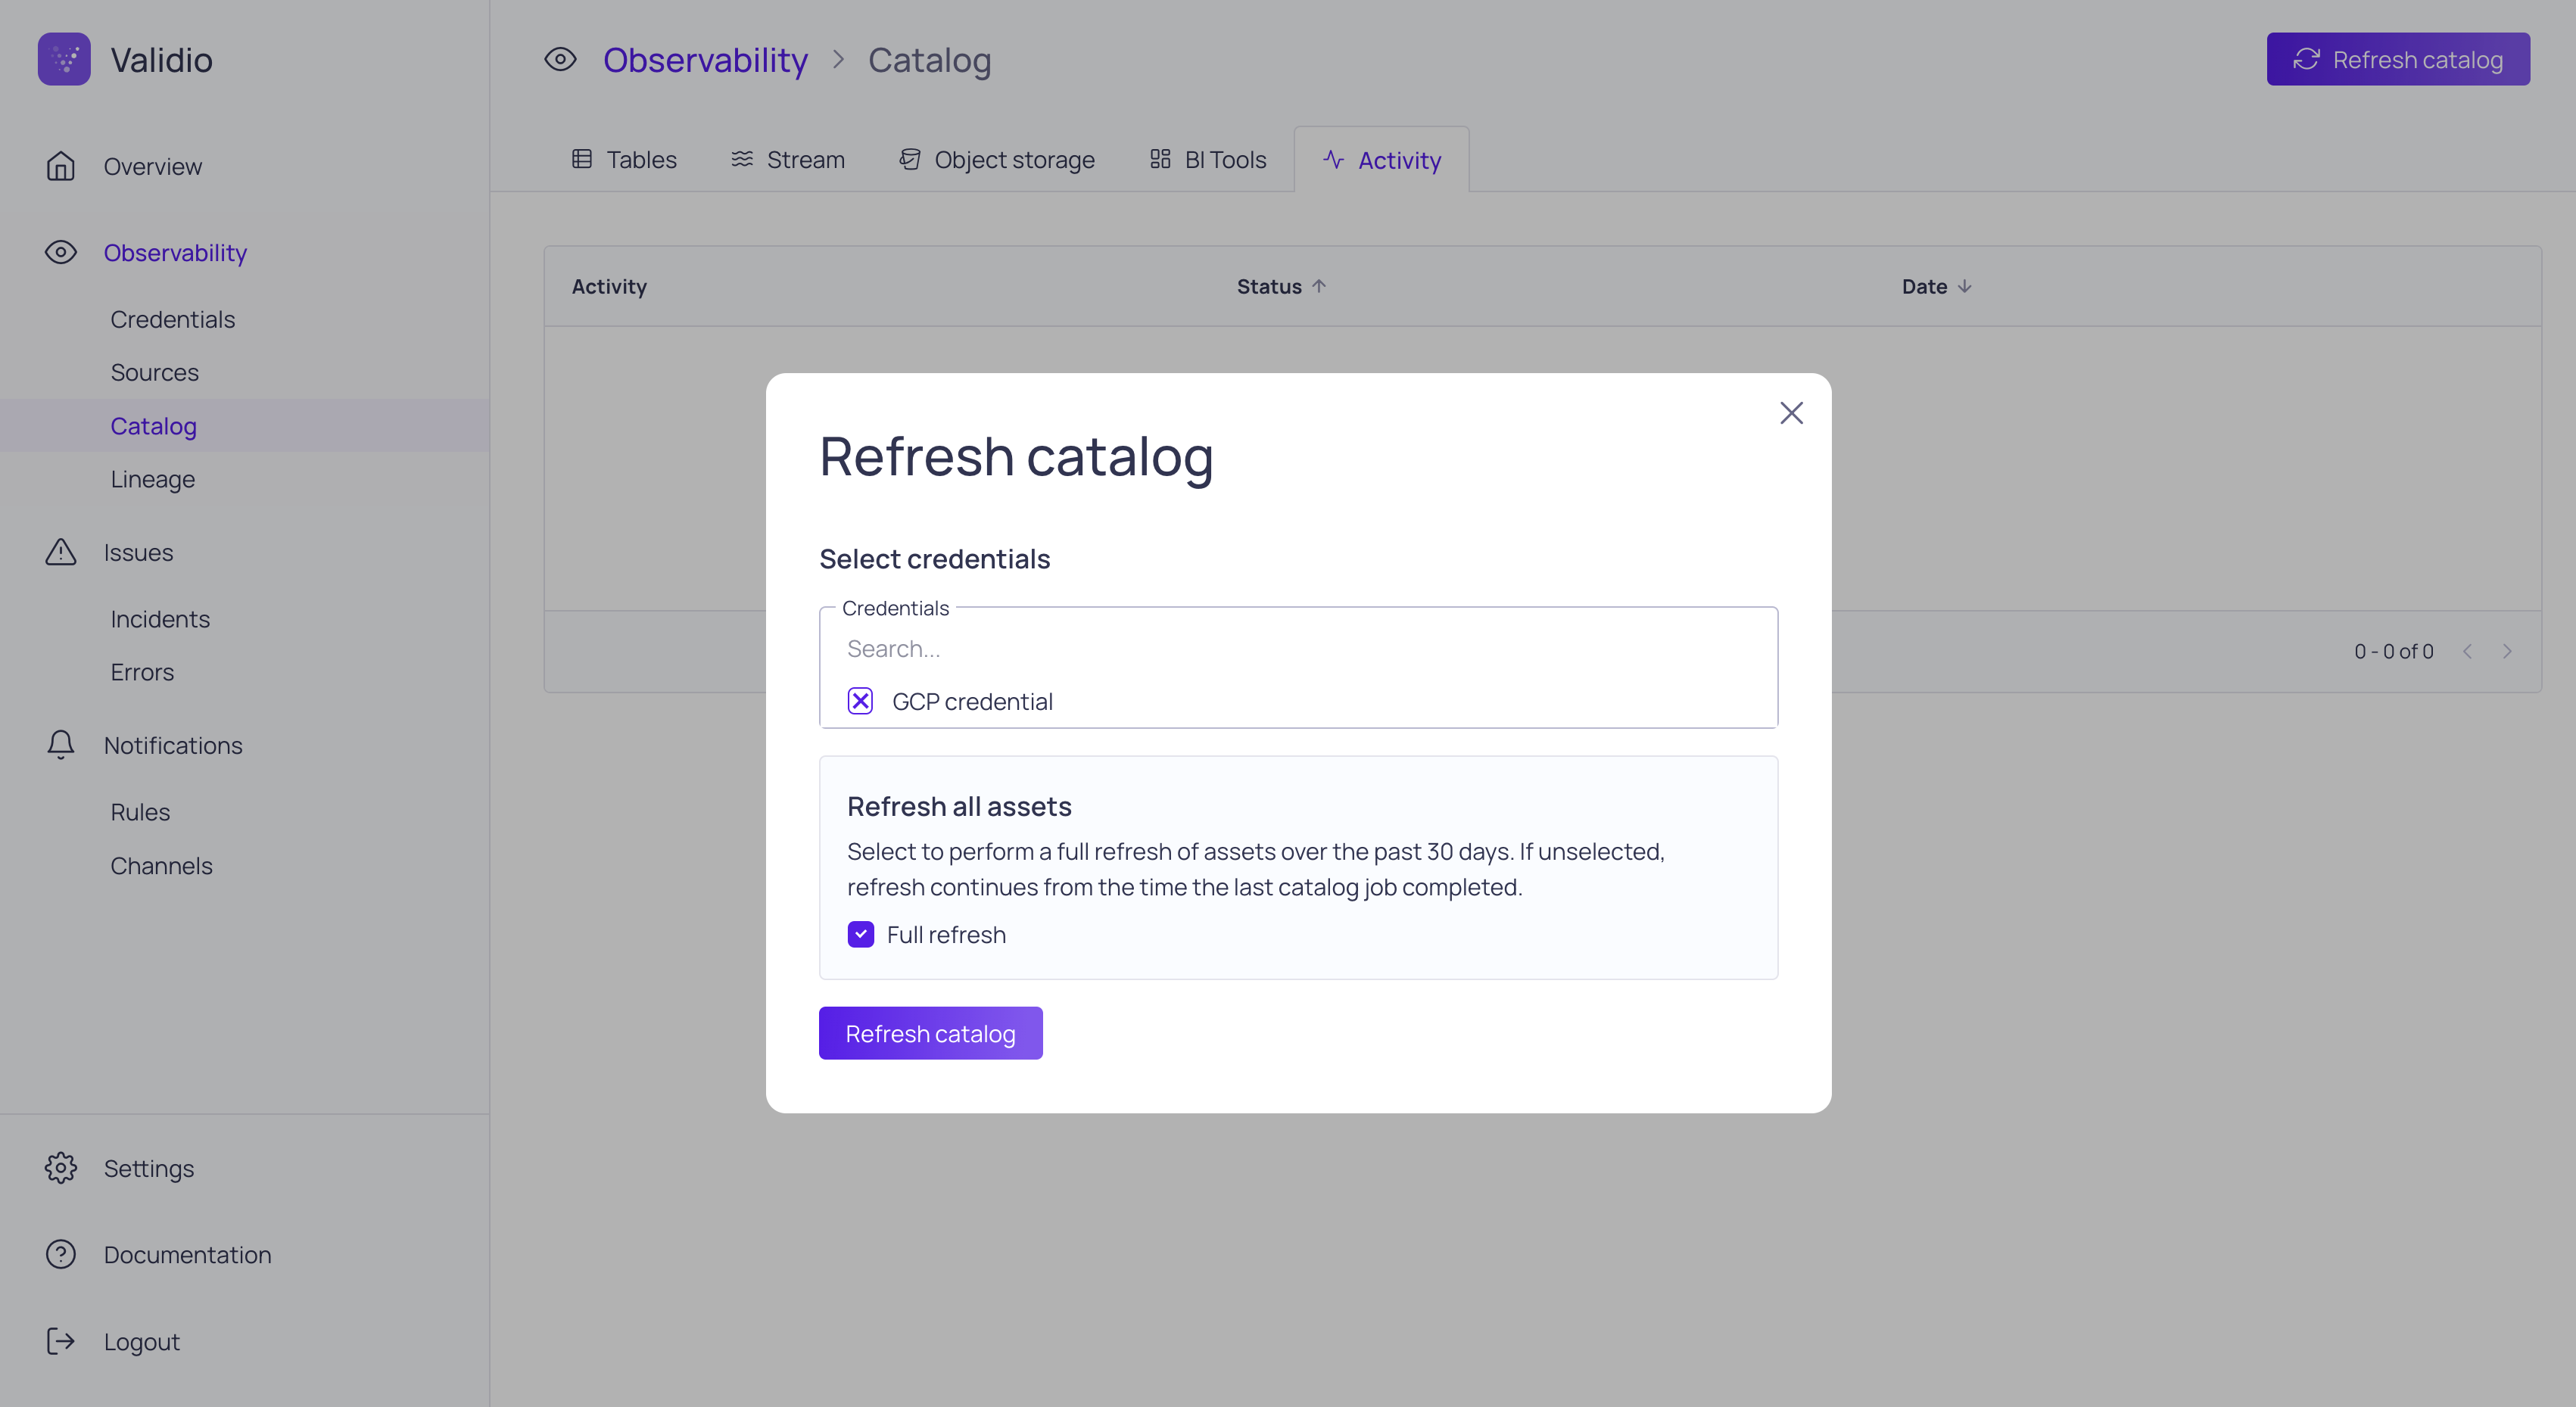
Task: Go to Sources page
Action: pyautogui.click(x=155, y=372)
